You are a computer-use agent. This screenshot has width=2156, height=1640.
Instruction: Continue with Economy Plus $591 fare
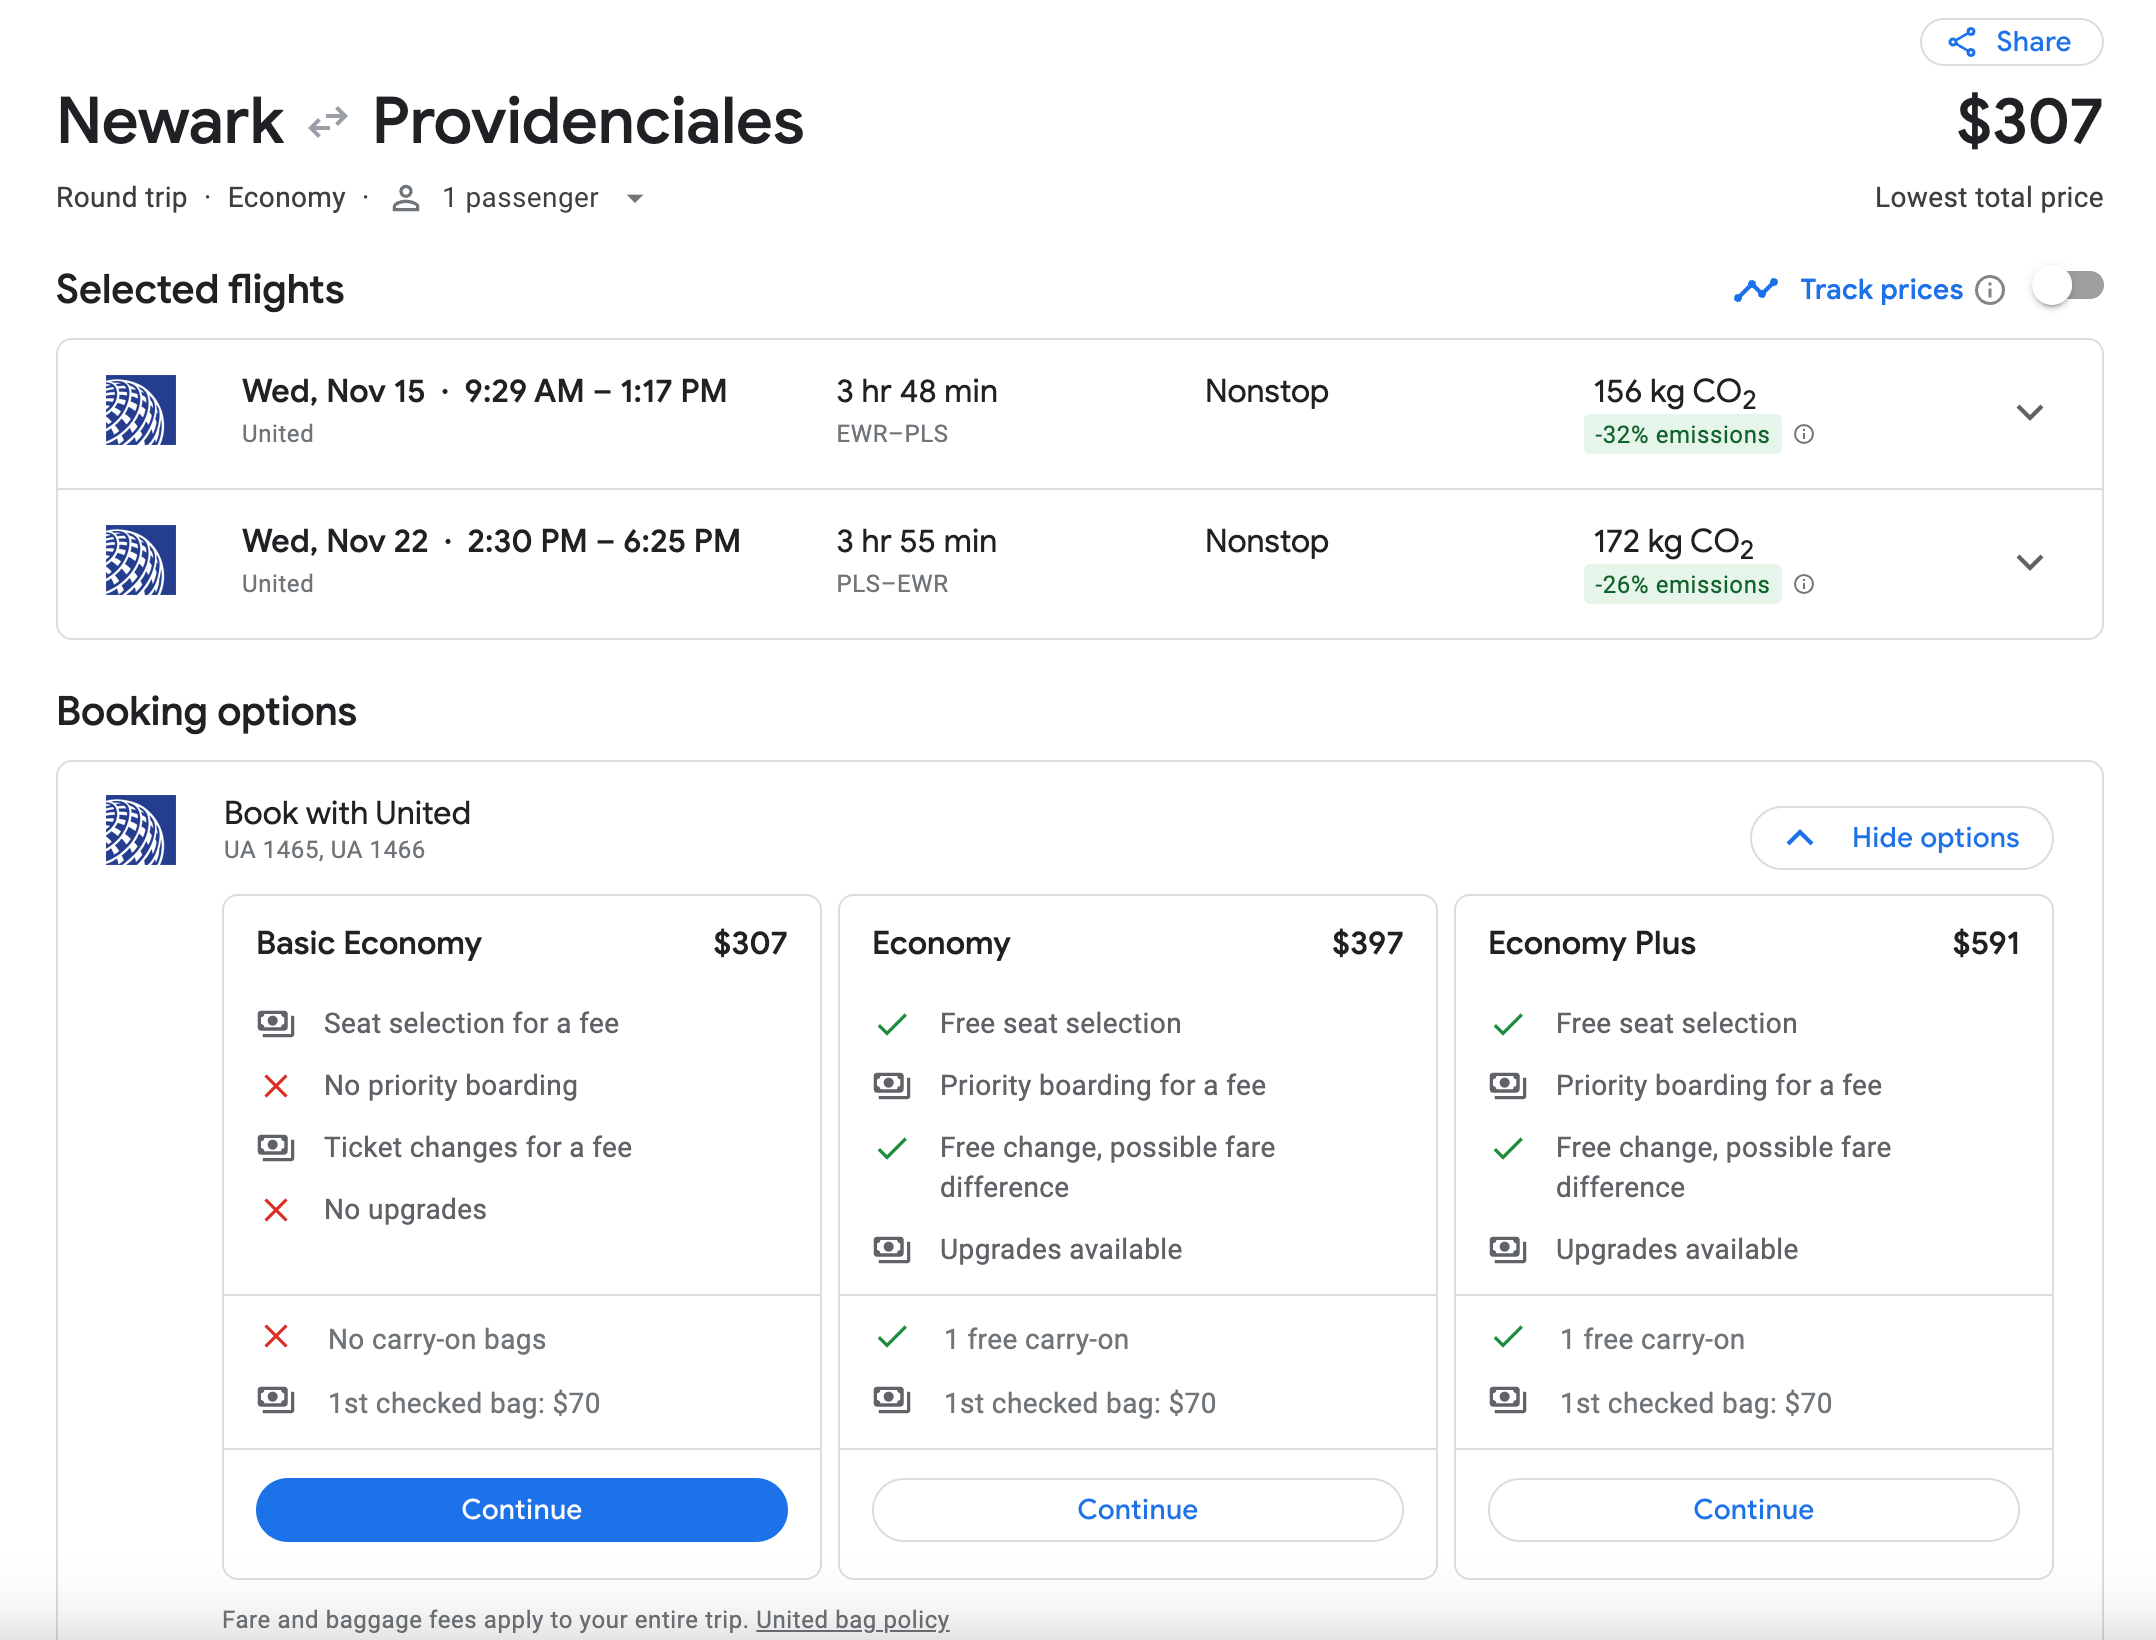1753,1509
